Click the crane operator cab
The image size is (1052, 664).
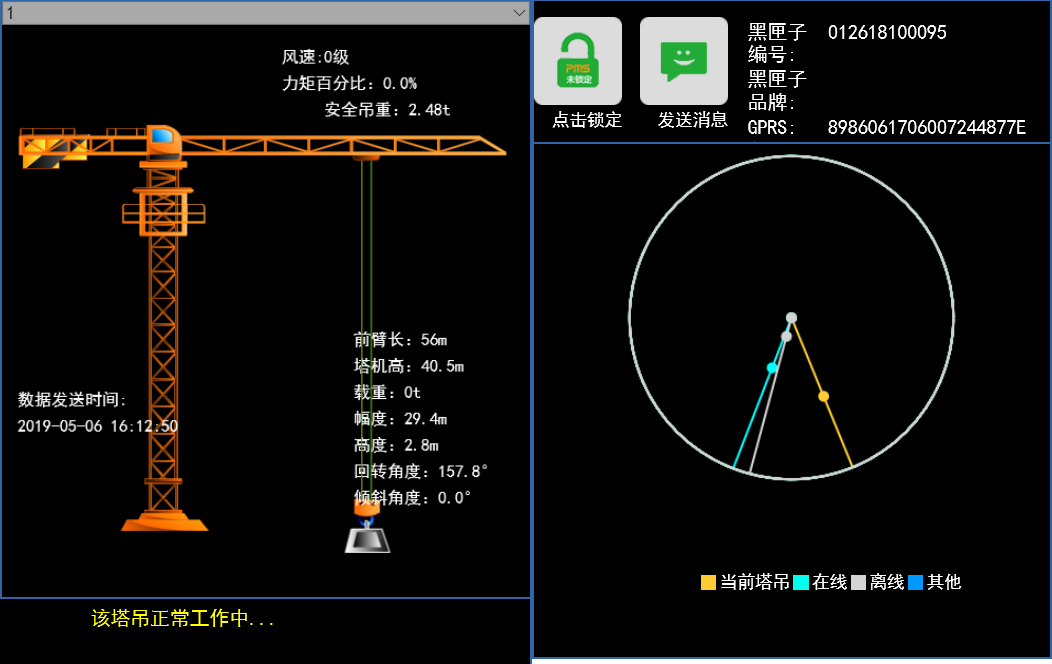point(164,138)
